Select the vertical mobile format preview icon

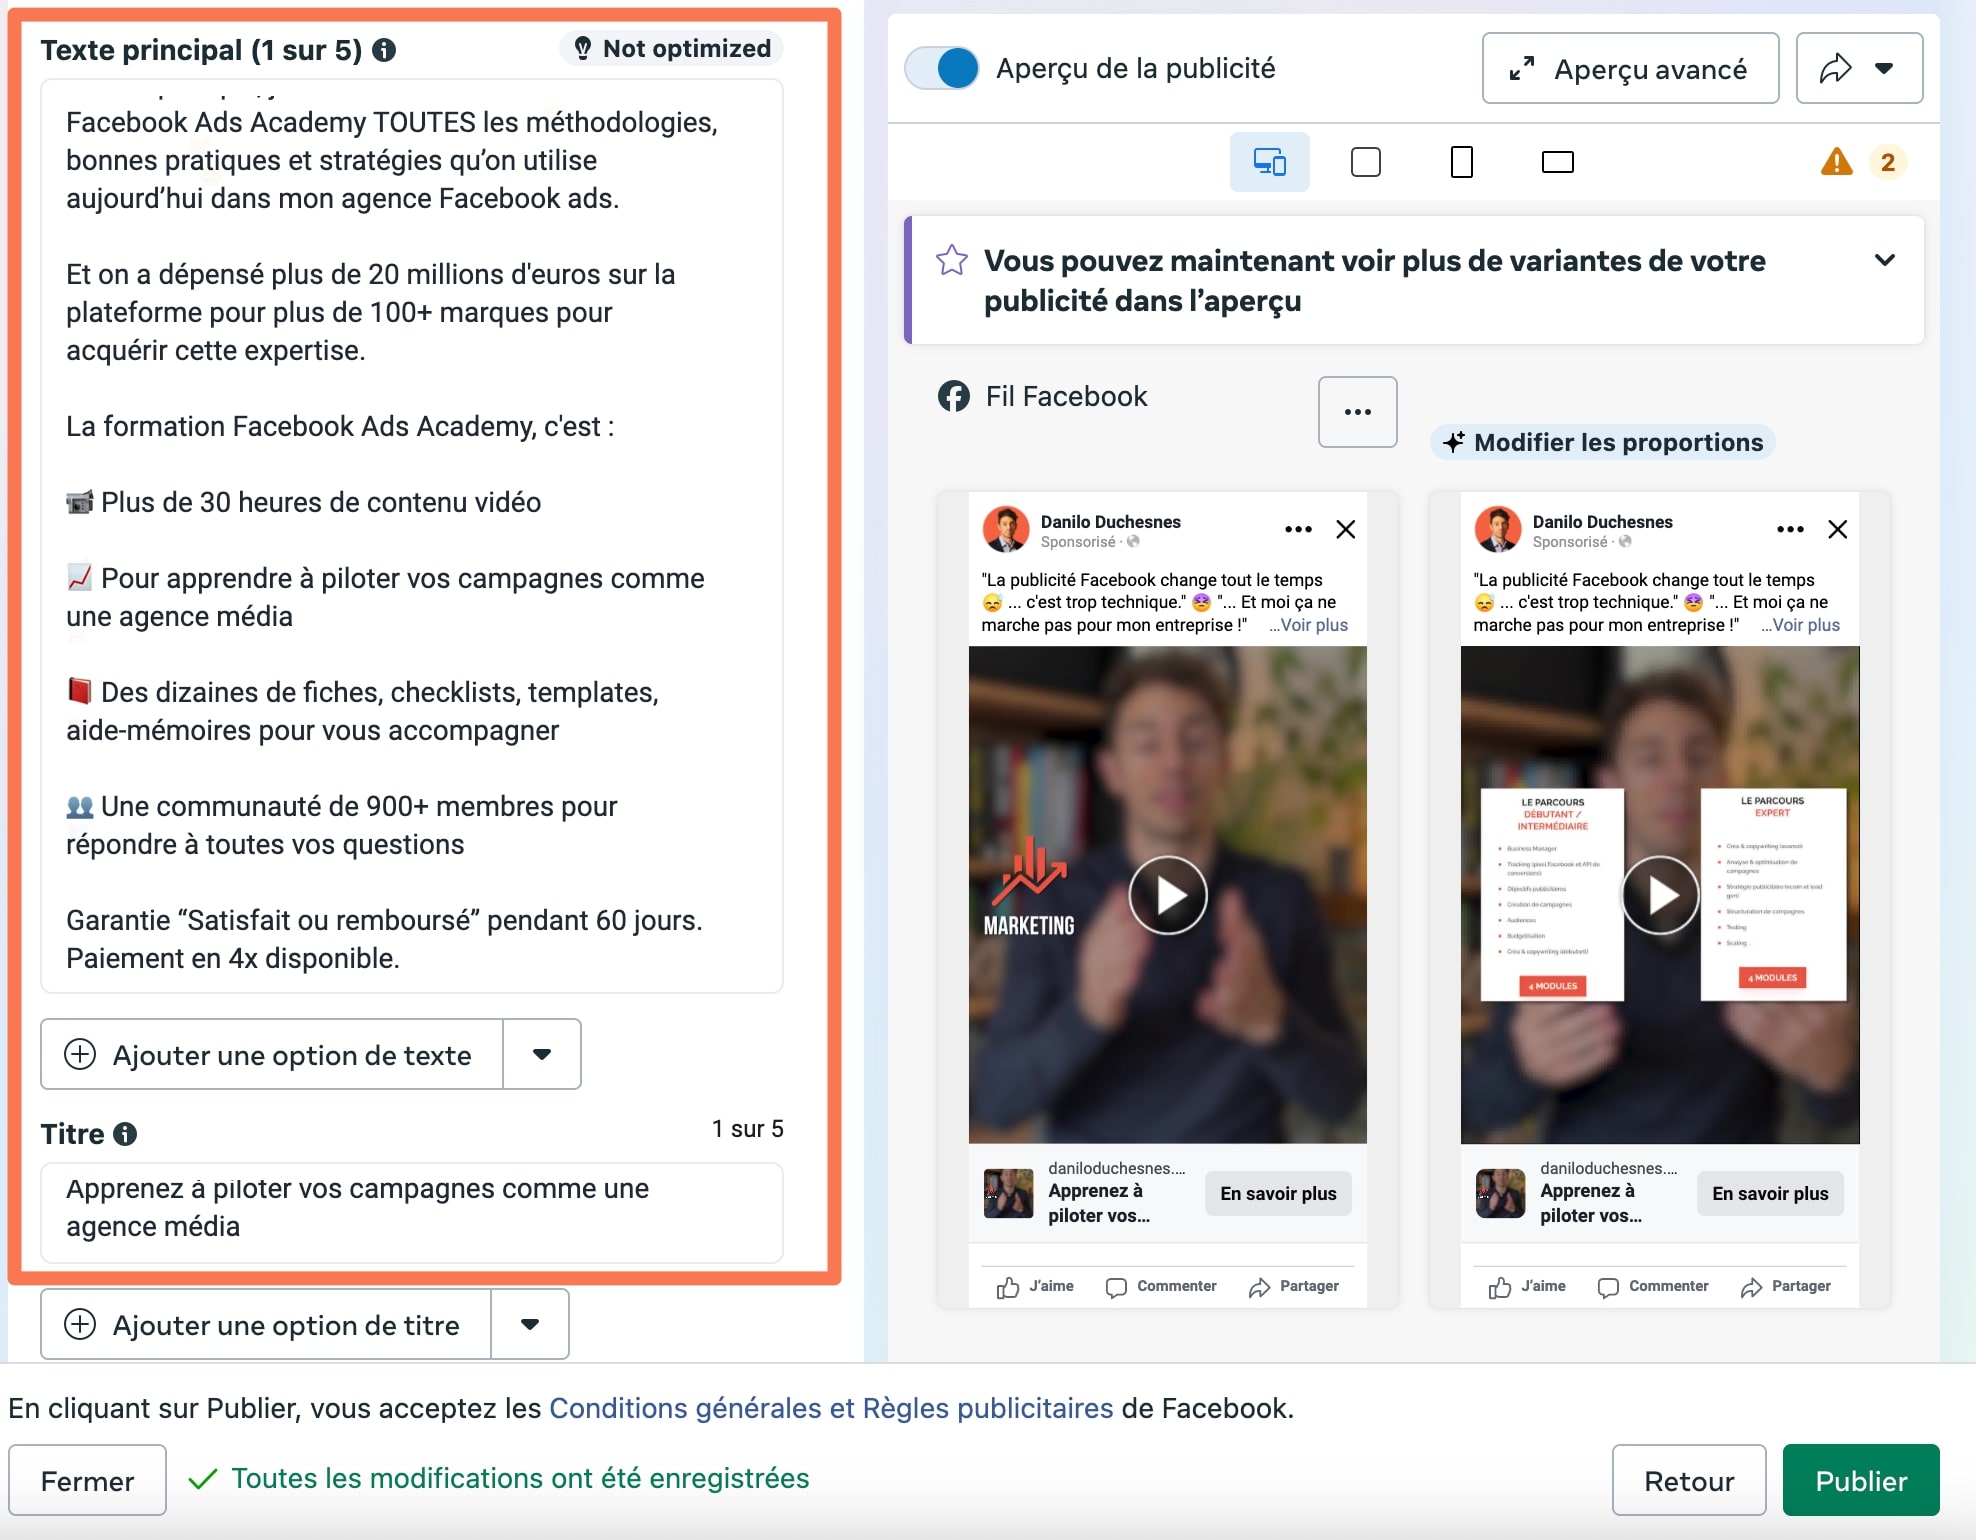[1461, 161]
